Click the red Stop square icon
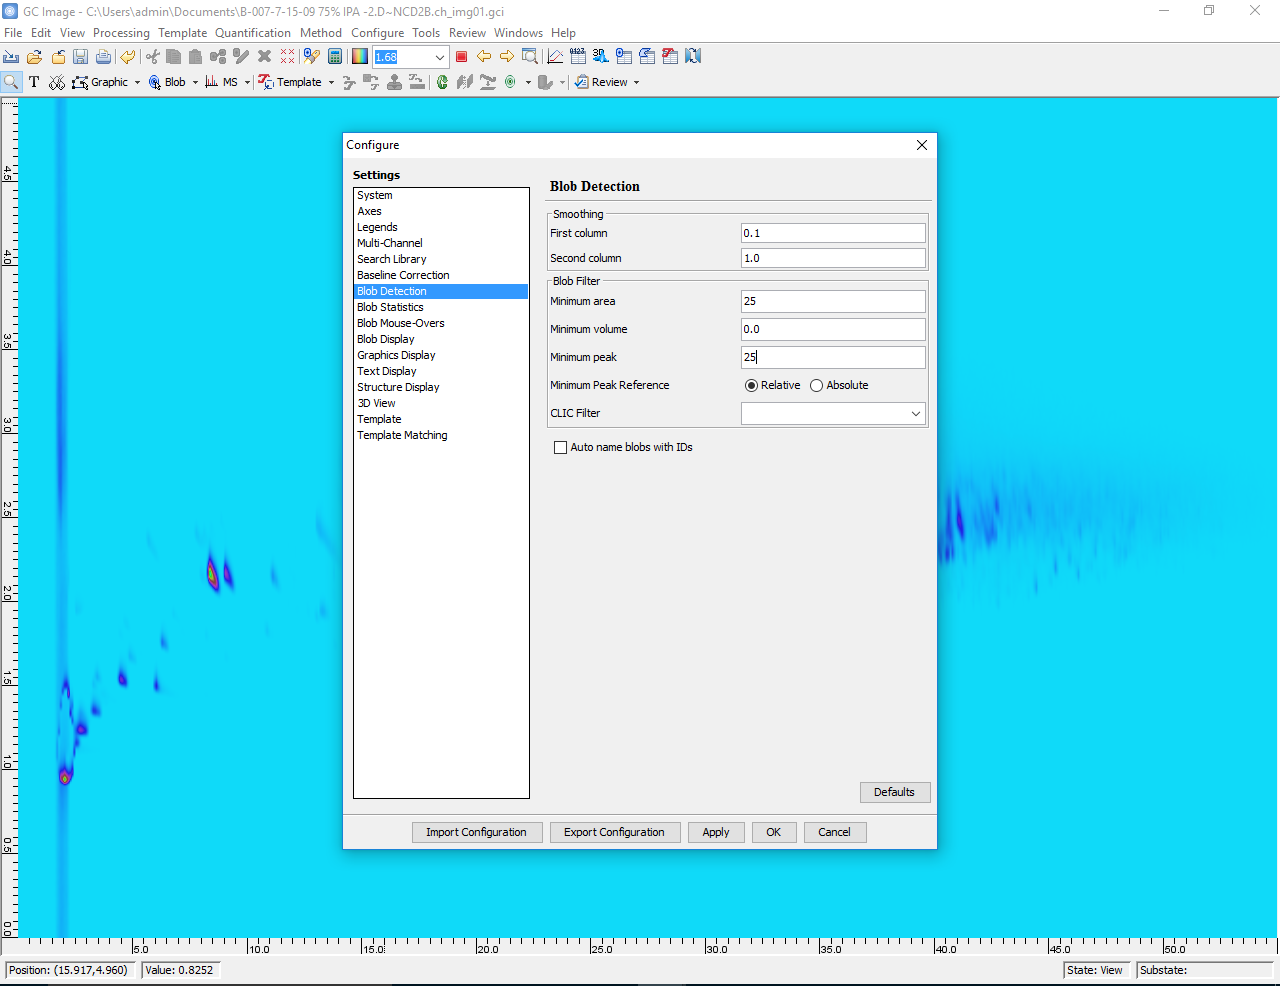The image size is (1280, 986). coord(461,57)
